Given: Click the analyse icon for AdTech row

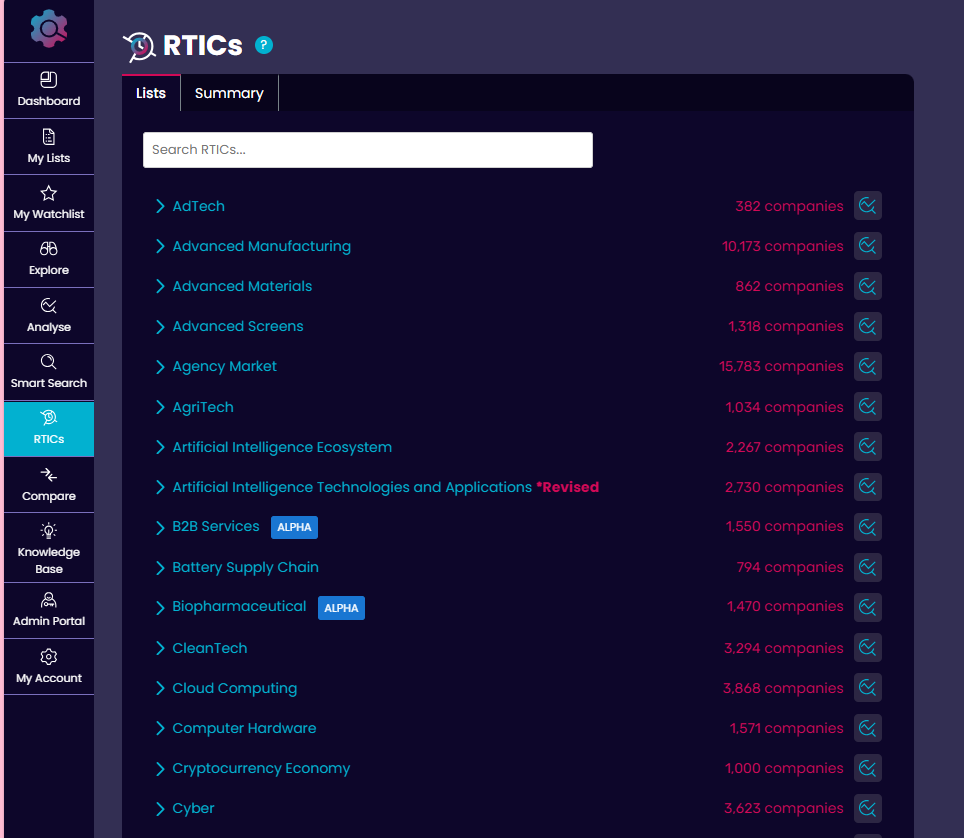Looking at the screenshot, I should 867,206.
